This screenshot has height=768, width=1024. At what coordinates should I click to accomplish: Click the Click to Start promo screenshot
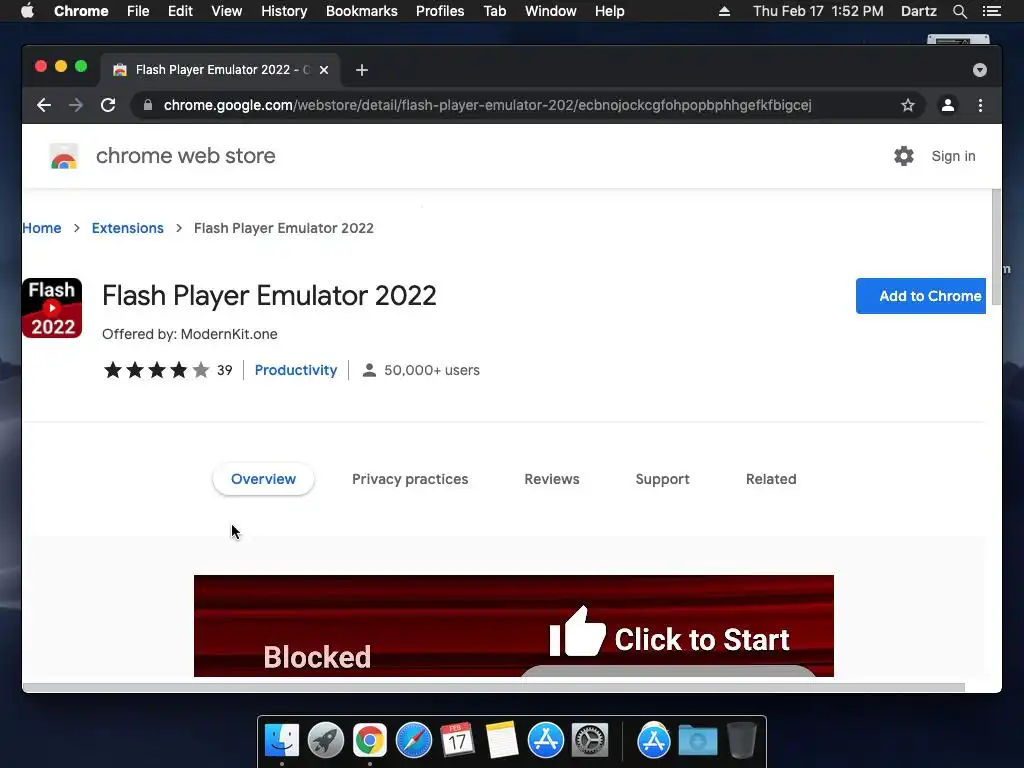[x=514, y=626]
